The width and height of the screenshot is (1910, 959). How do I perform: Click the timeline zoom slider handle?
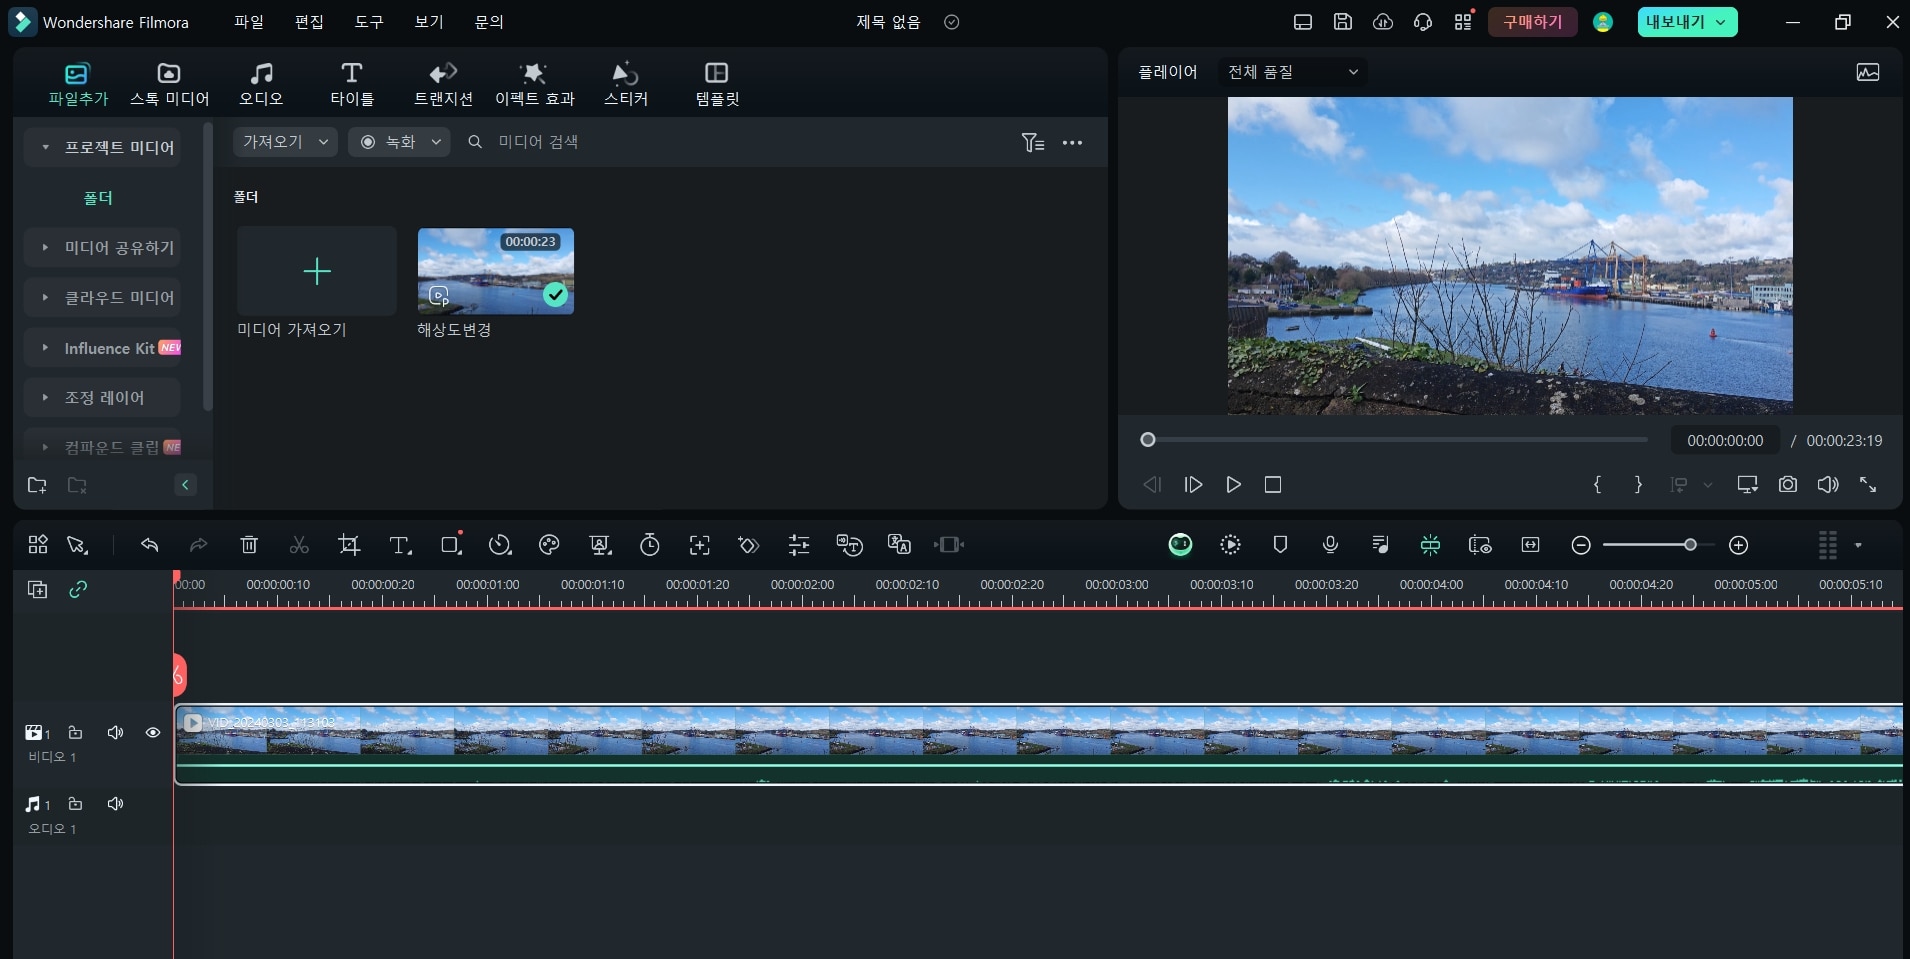tap(1690, 545)
